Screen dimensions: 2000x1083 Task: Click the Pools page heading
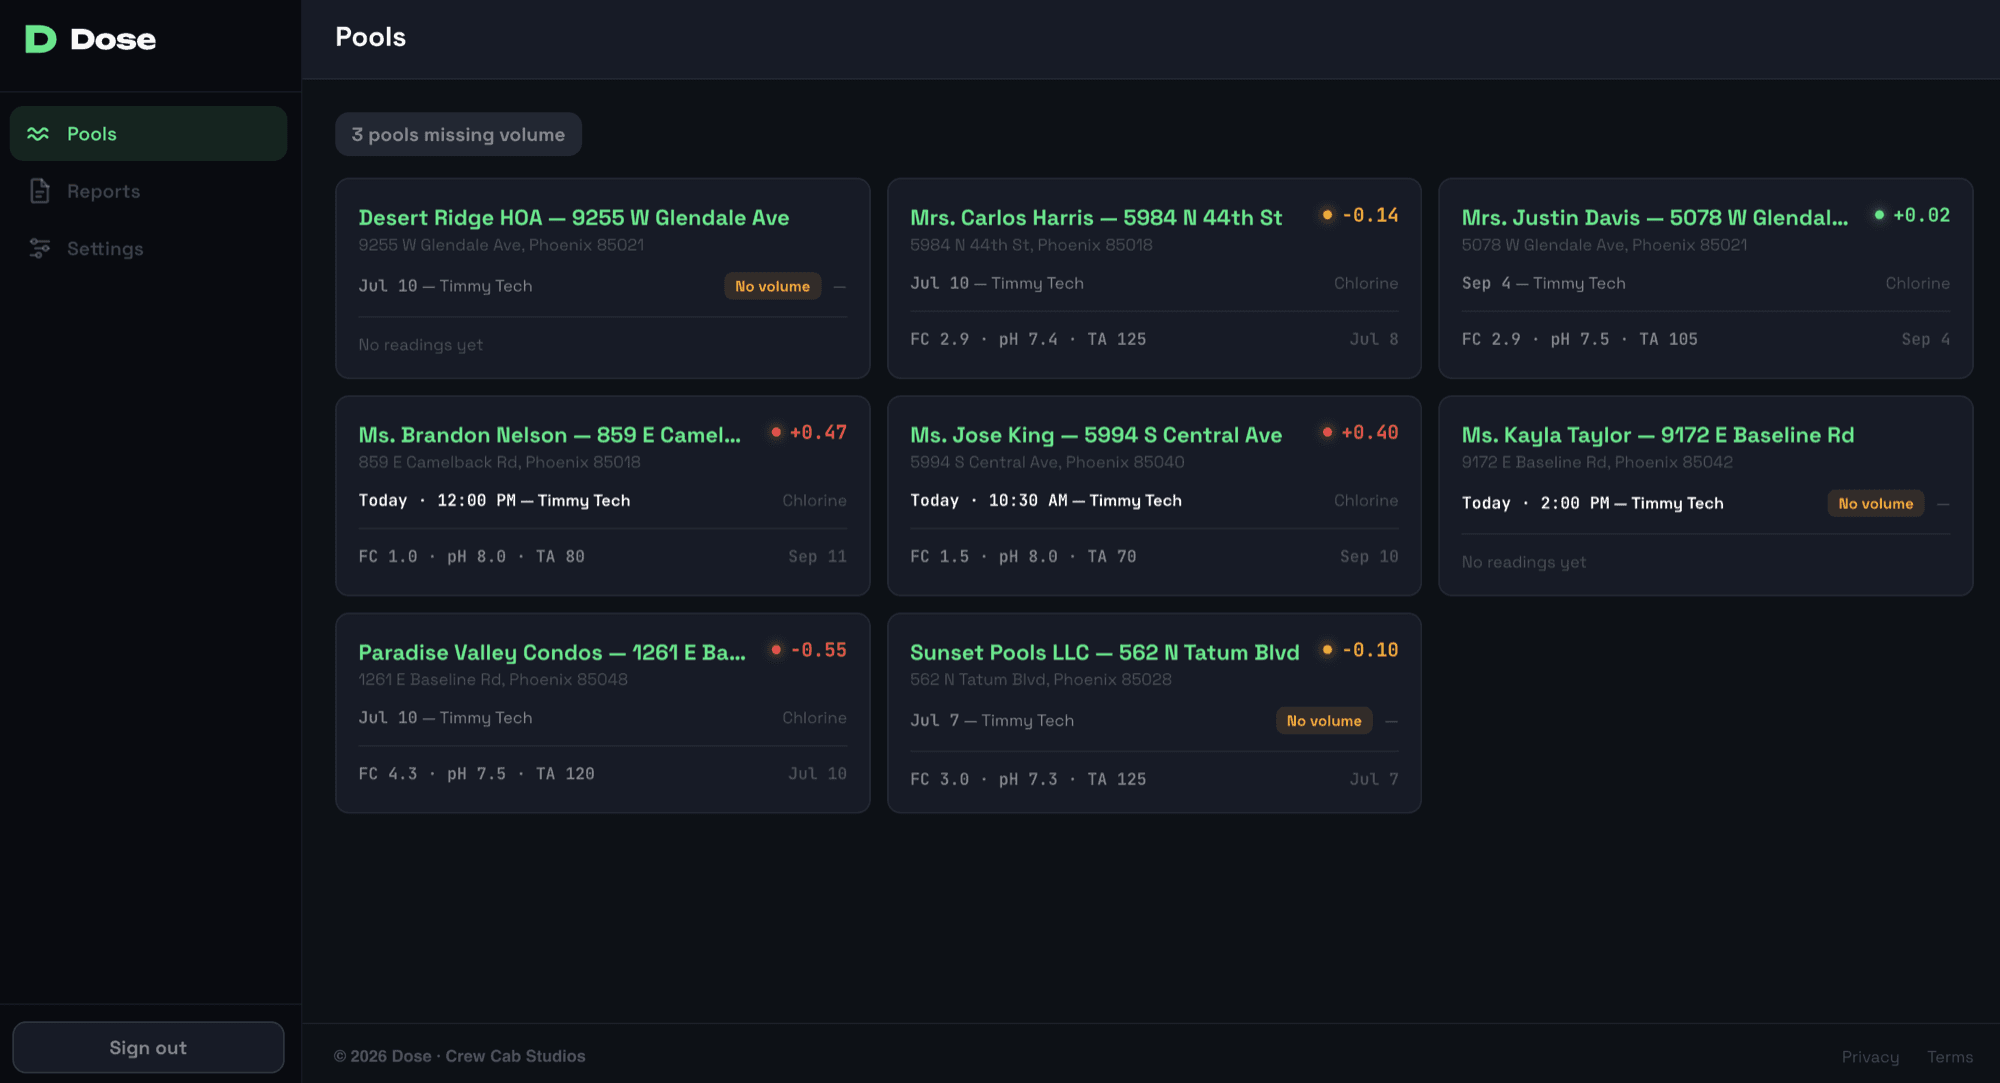pyautogui.click(x=371, y=37)
